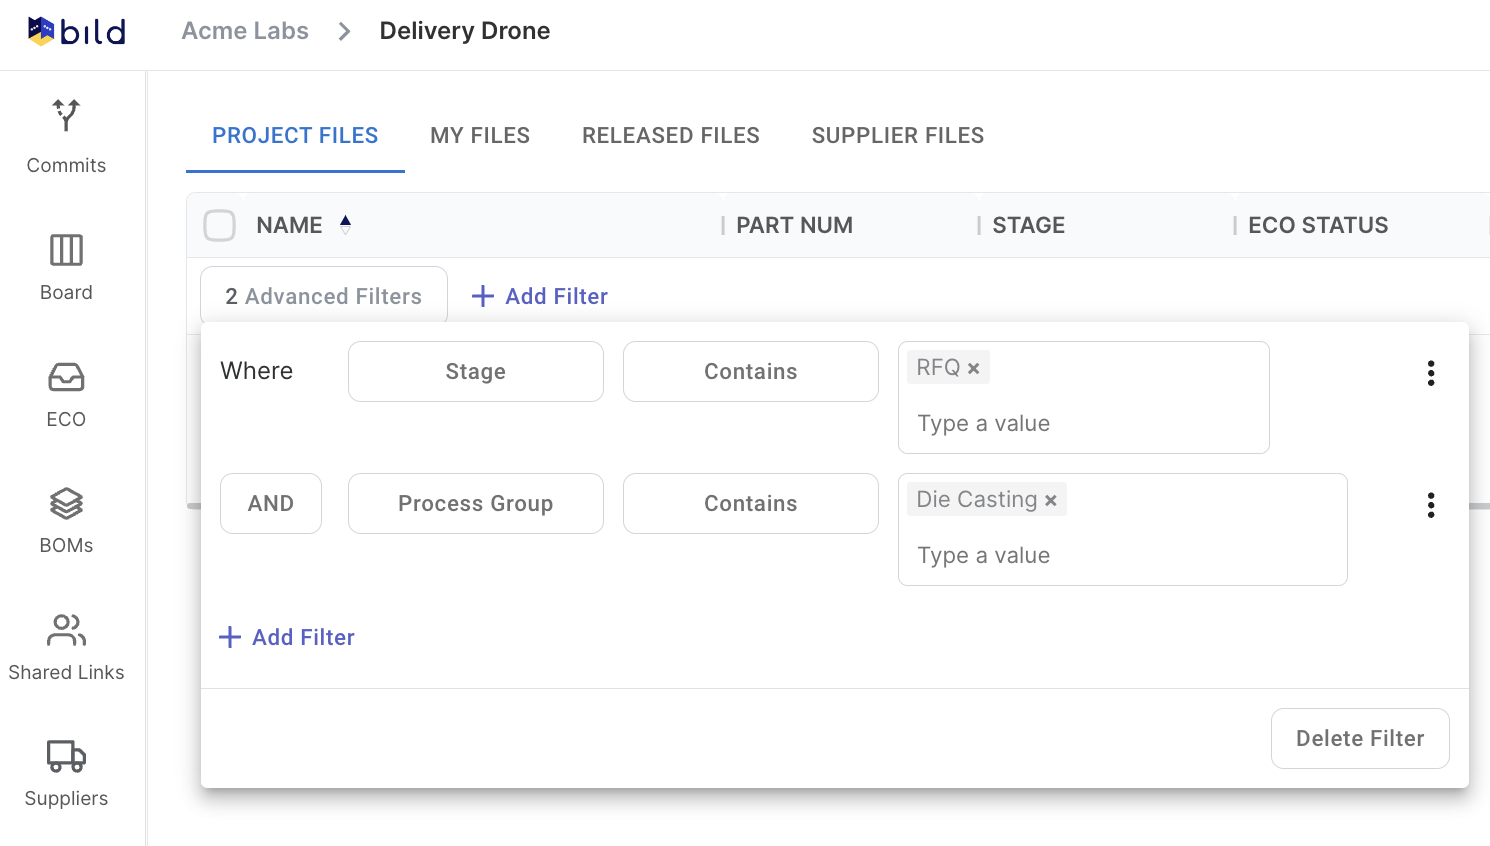The height and width of the screenshot is (846, 1490).
Task: Remove the RFQ filter chip
Action: click(x=973, y=366)
